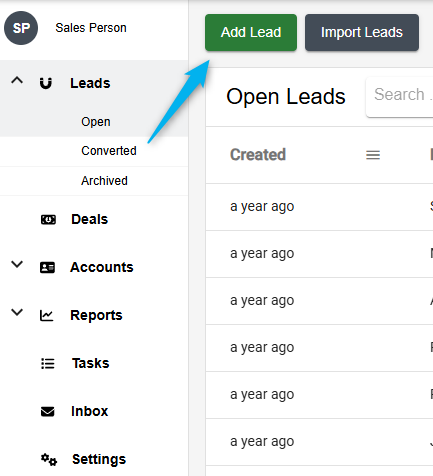The width and height of the screenshot is (433, 476).
Task: Select the first 'a year ago' lead row
Action: pos(319,207)
